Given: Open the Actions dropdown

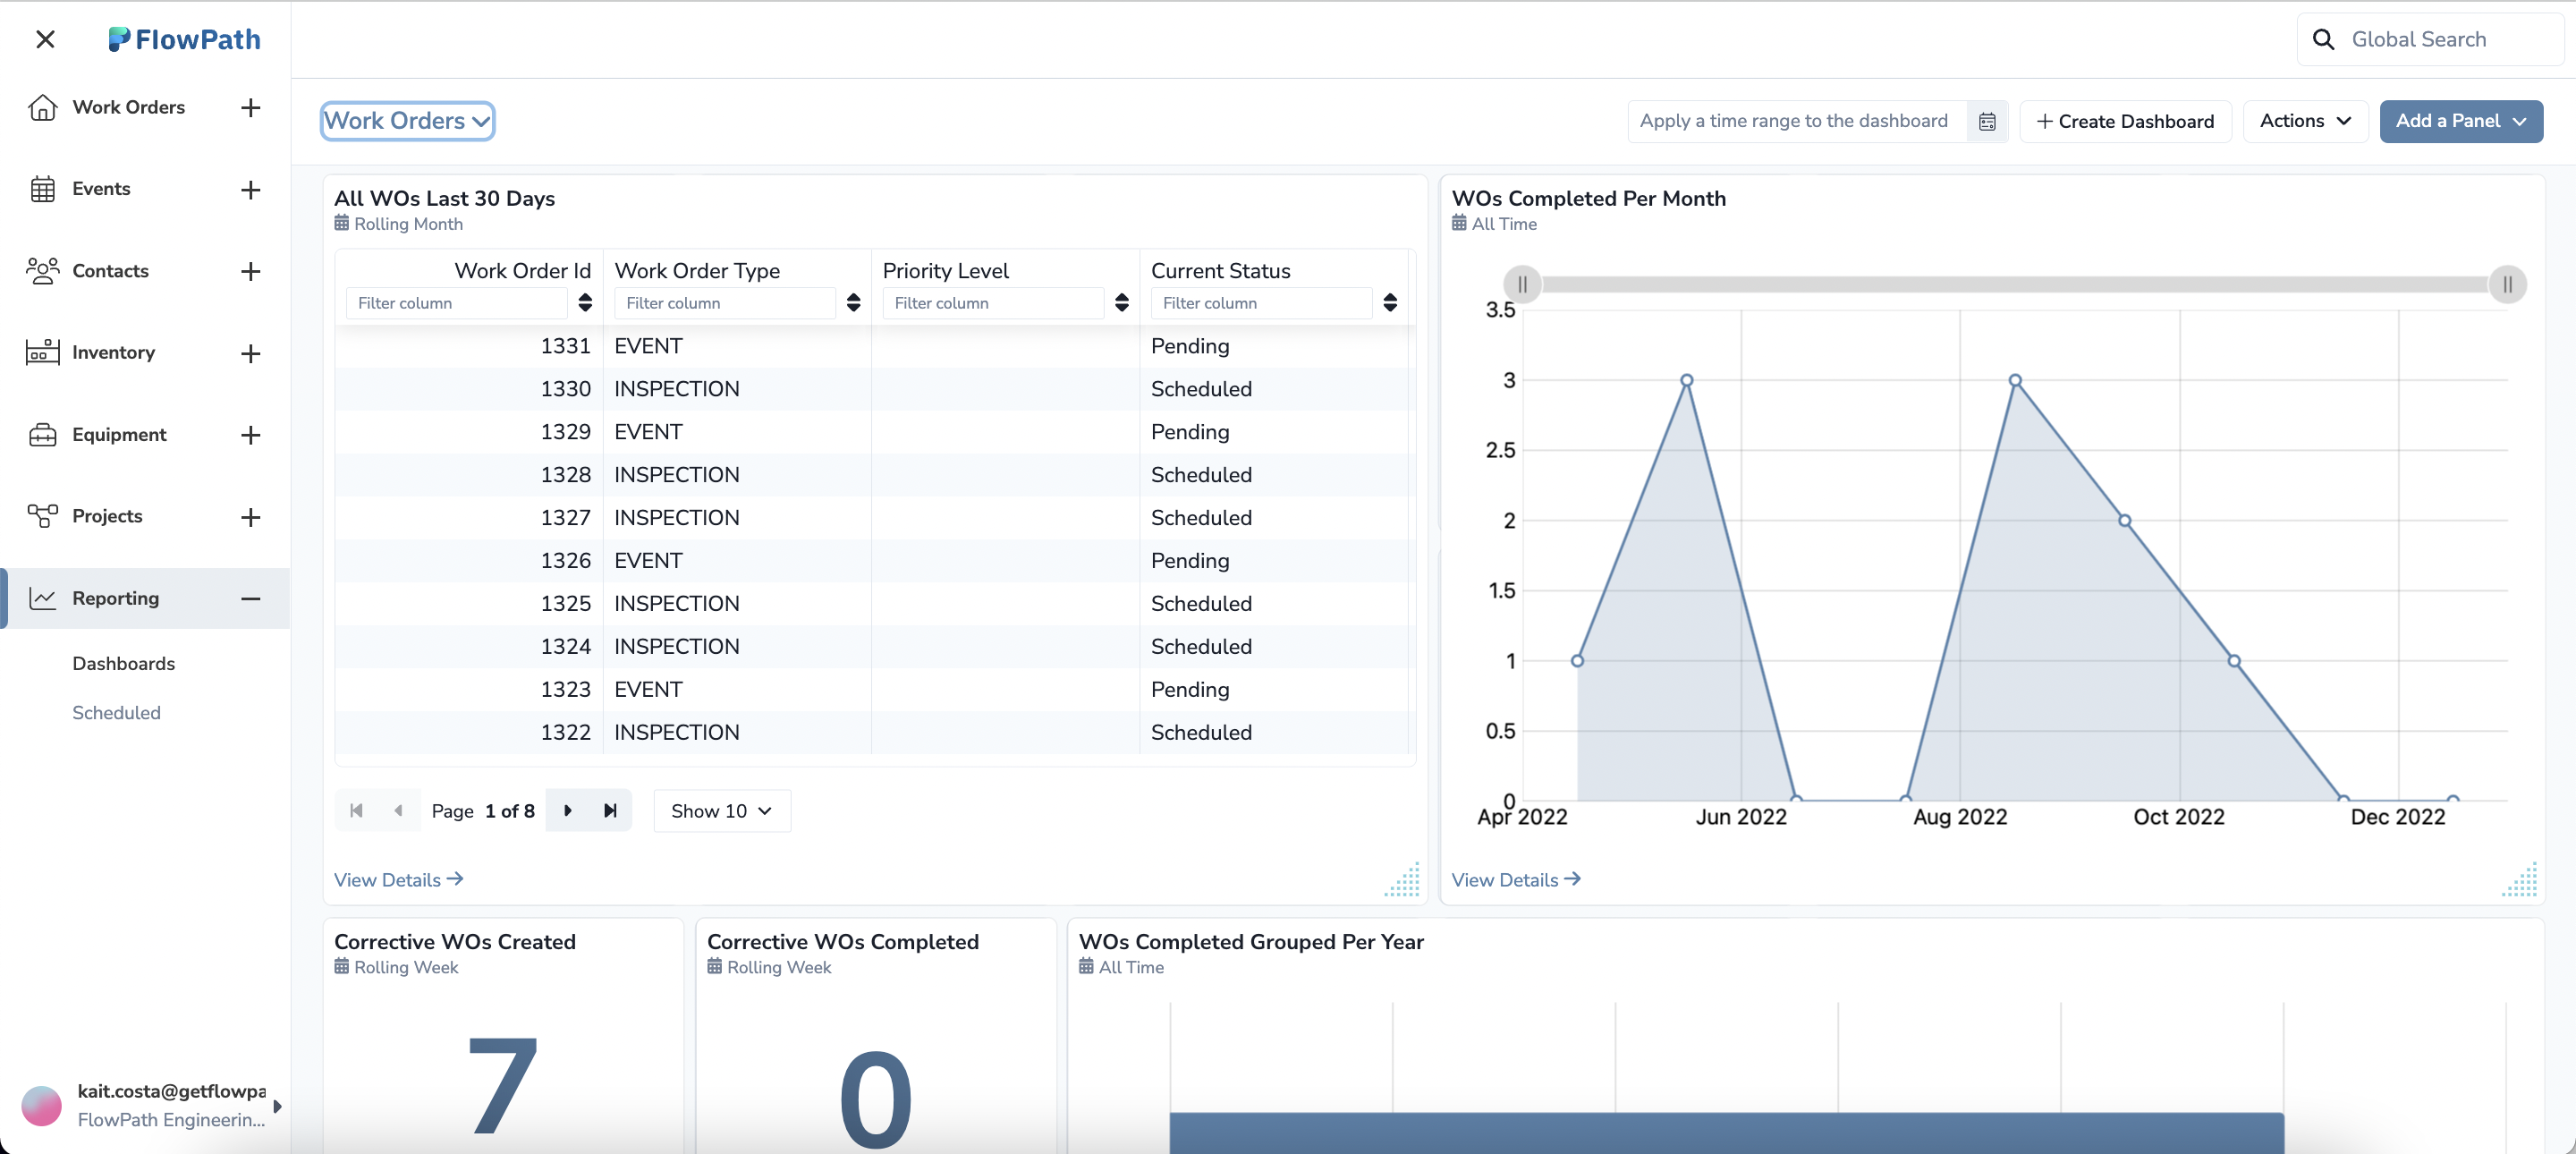Looking at the screenshot, I should pos(2304,120).
